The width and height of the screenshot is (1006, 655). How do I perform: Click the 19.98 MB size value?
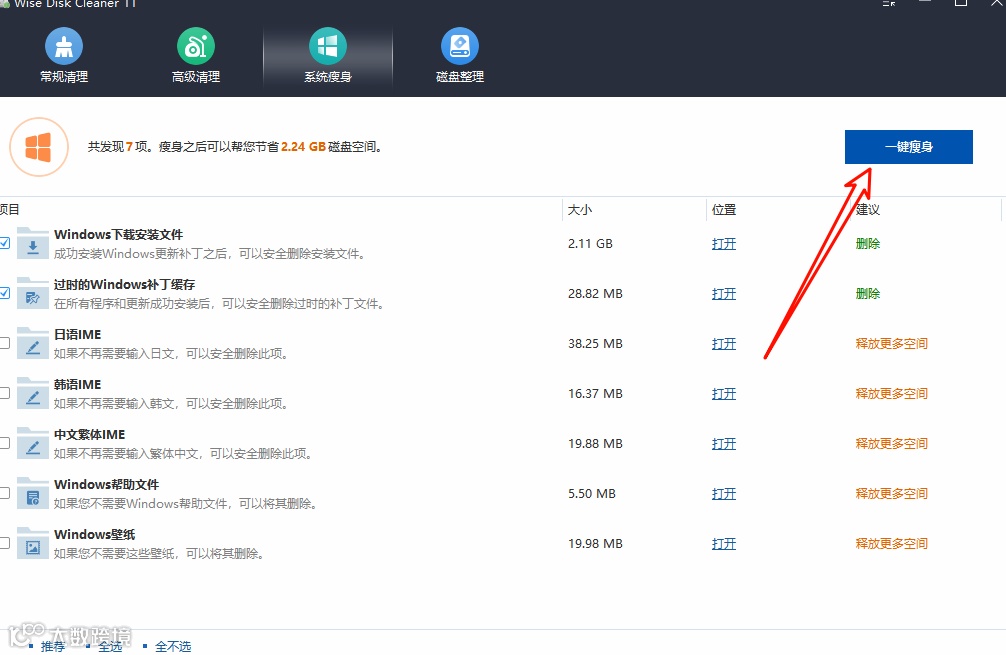click(x=595, y=544)
